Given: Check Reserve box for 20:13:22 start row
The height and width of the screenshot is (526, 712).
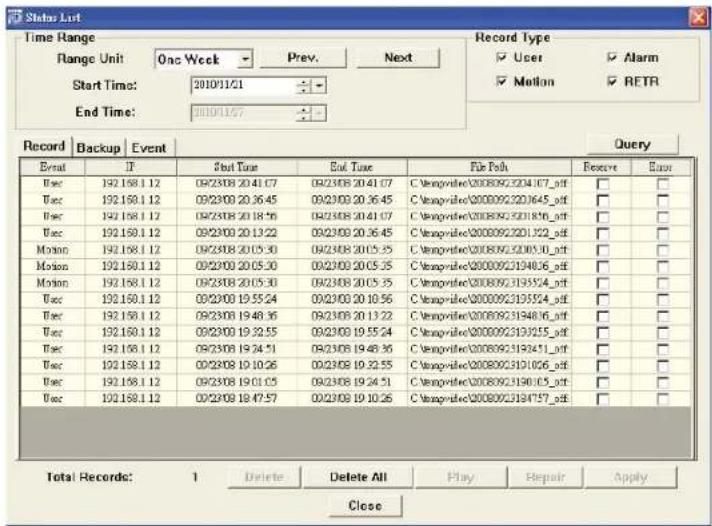Looking at the screenshot, I should tap(603, 233).
